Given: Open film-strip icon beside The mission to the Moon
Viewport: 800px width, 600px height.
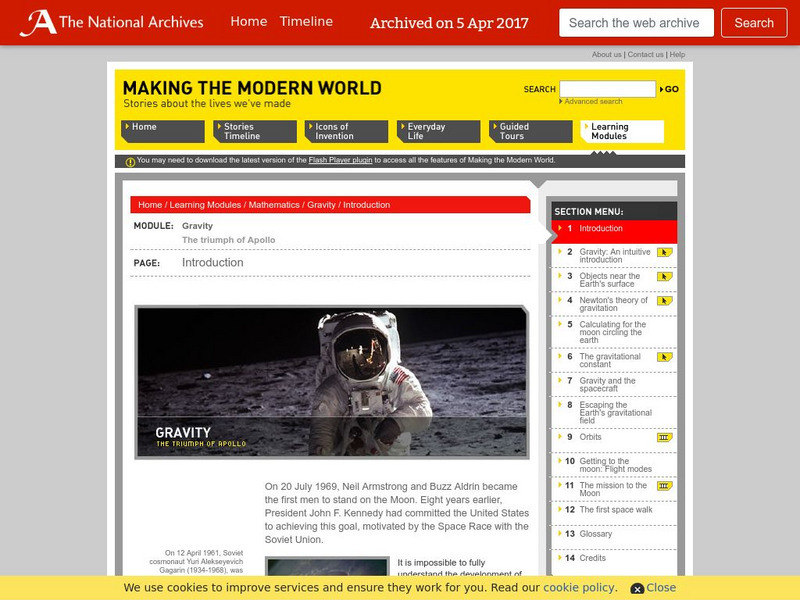Looking at the screenshot, I should tap(664, 486).
